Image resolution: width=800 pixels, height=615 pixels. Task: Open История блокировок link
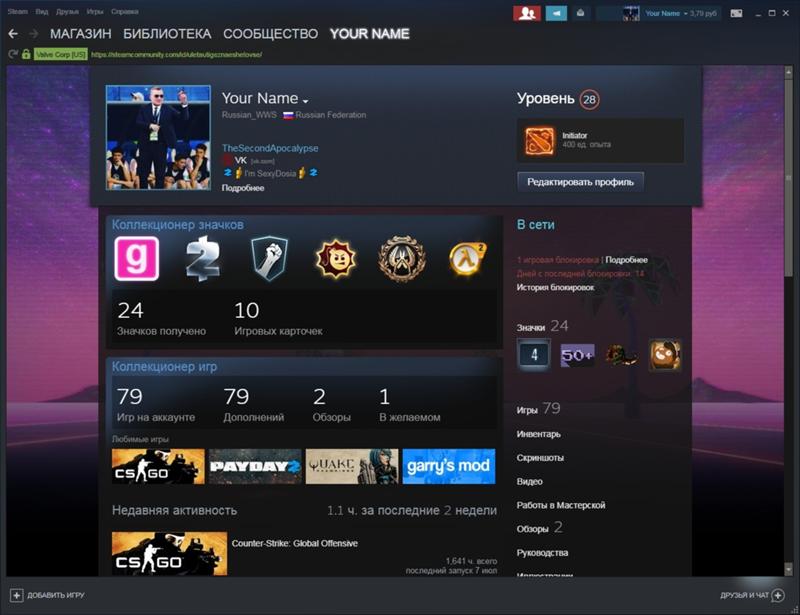pyautogui.click(x=555, y=287)
